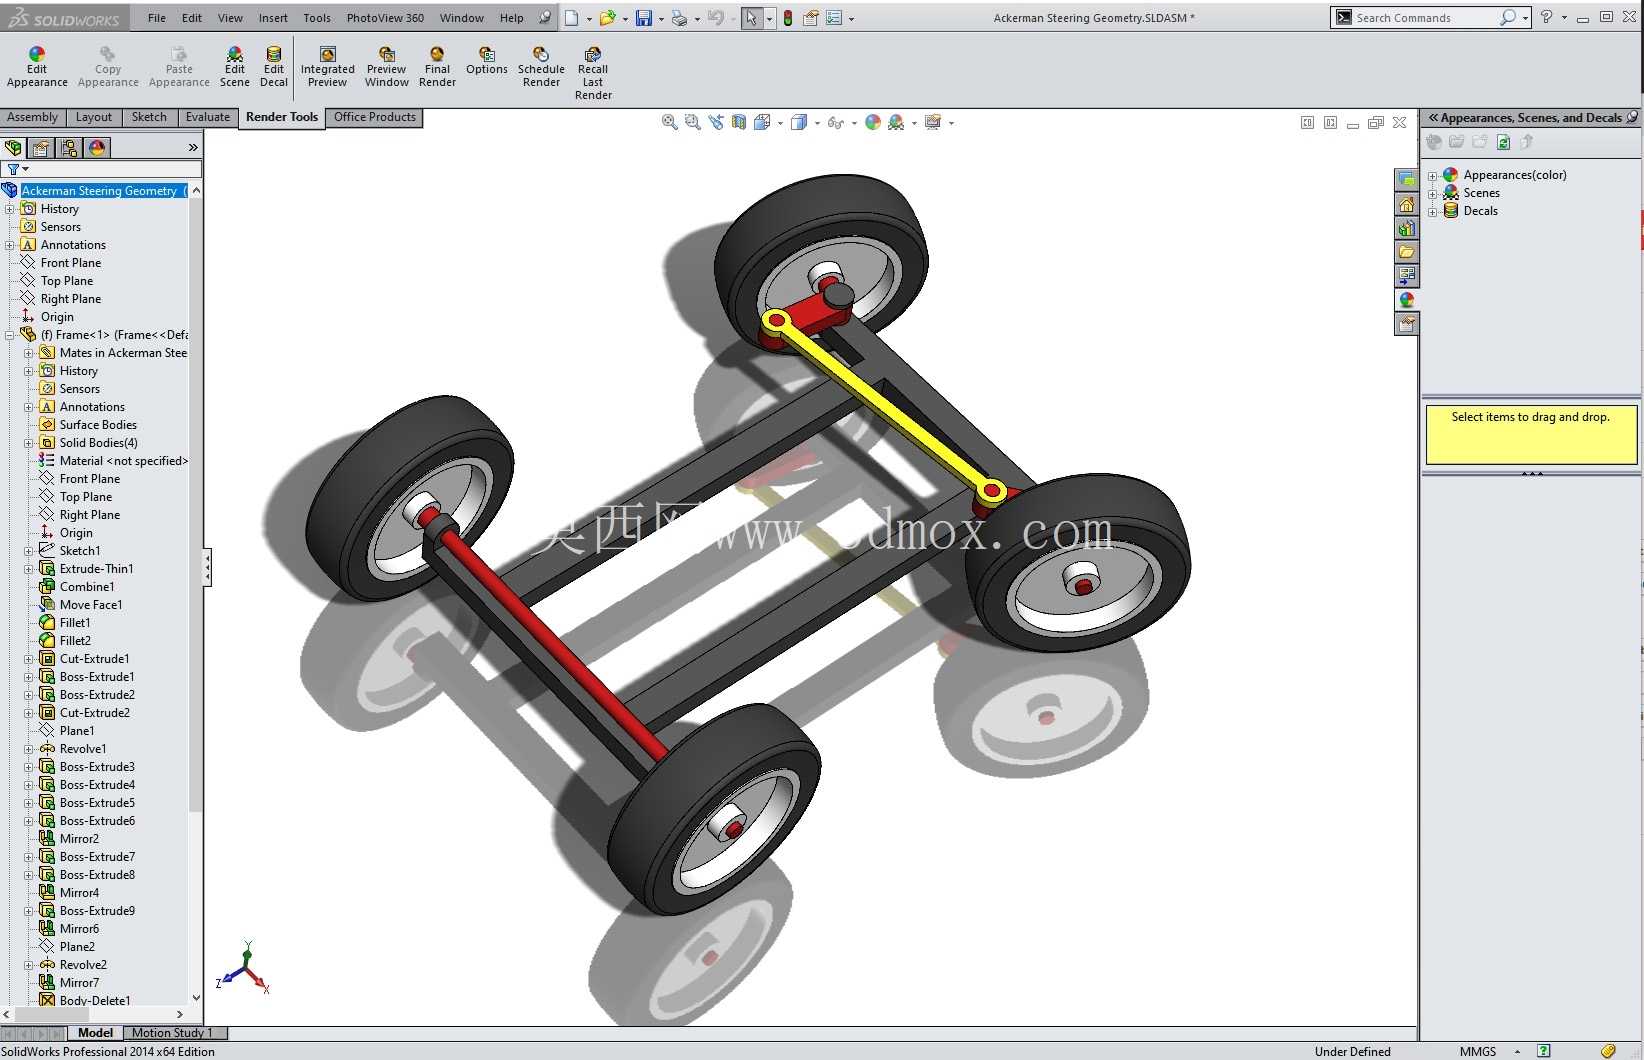Open File Explorer task pane tab
Image resolution: width=1644 pixels, height=1060 pixels.
pos(1407,252)
